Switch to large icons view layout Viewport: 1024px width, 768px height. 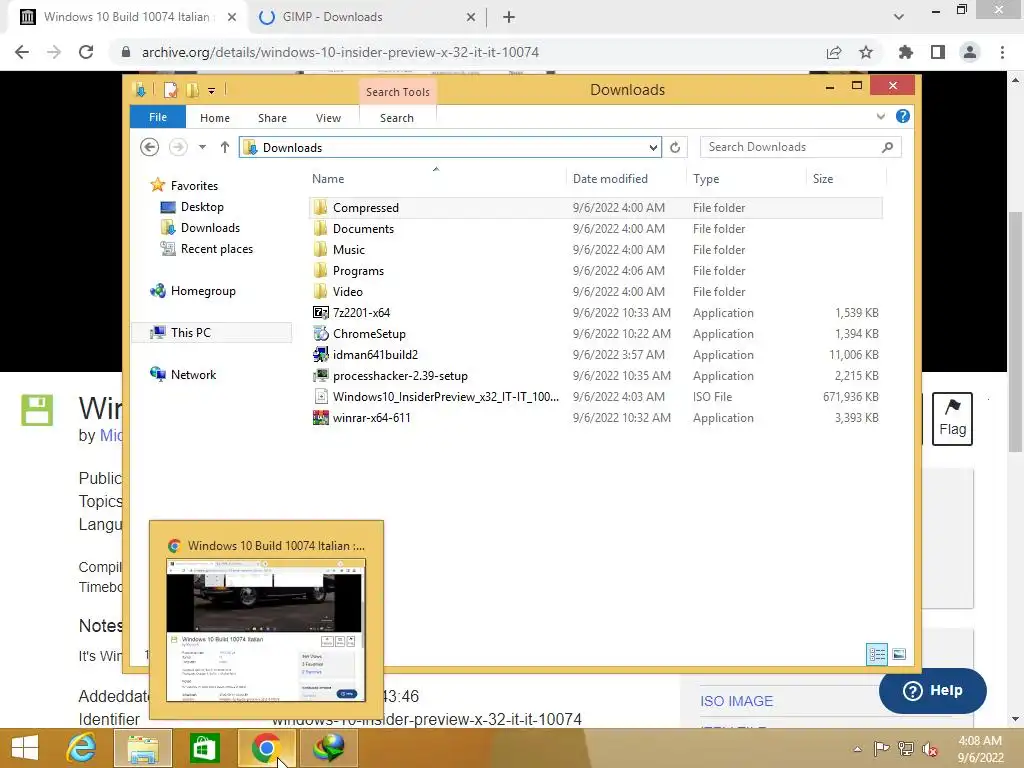[x=899, y=654]
